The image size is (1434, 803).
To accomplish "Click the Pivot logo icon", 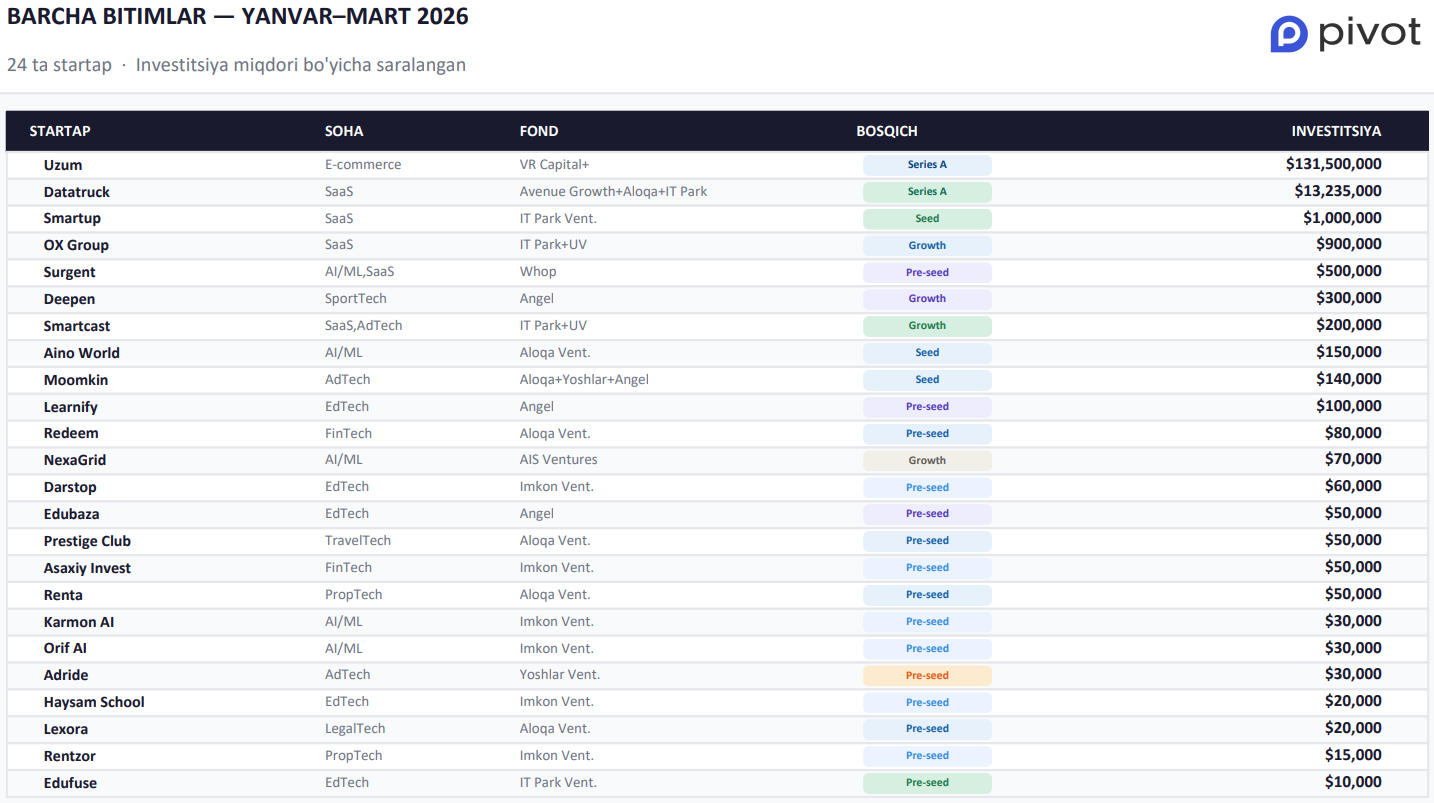I will click(x=1289, y=34).
